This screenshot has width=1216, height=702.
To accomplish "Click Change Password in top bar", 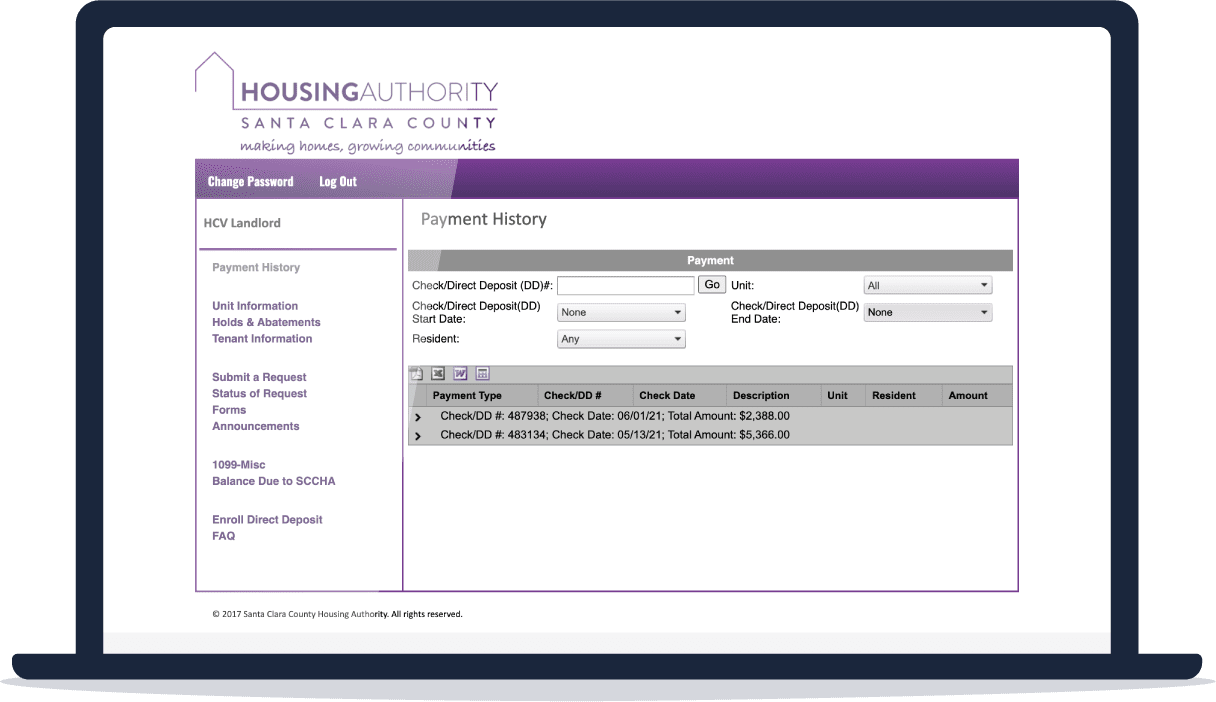I will (x=250, y=182).
